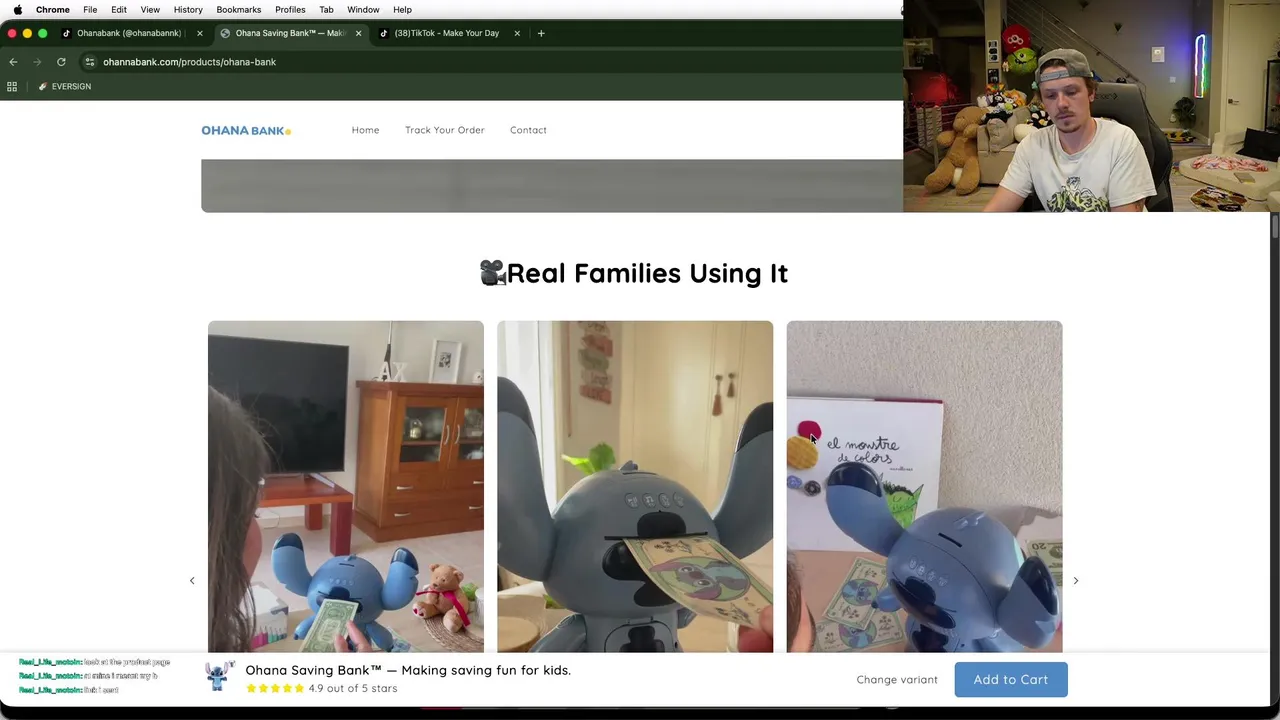The width and height of the screenshot is (1280, 720).
Task: Open the EVERSIGN bookmark
Action: coord(65,87)
